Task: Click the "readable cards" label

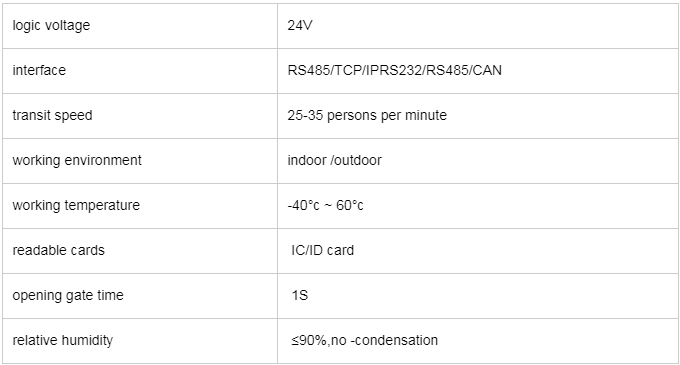Action: (59, 250)
